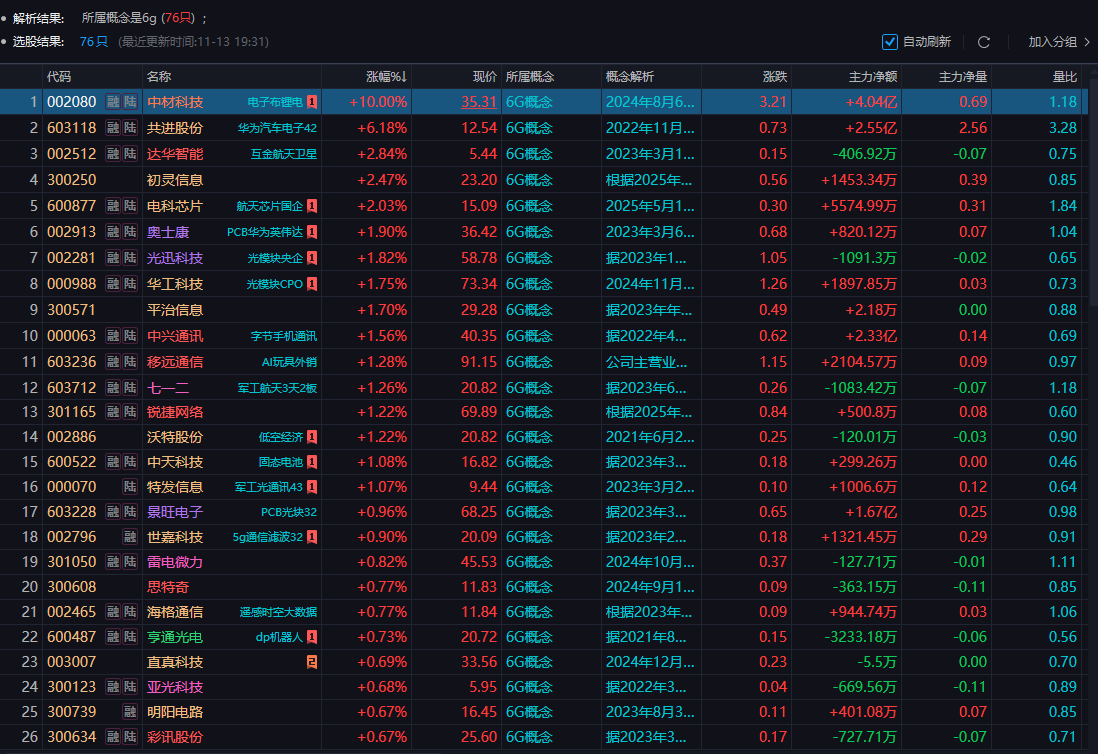Screen dimensions: 1098x754
Task: Click red badge icon on 电科芯片 row
Action: pyautogui.click(x=312, y=206)
